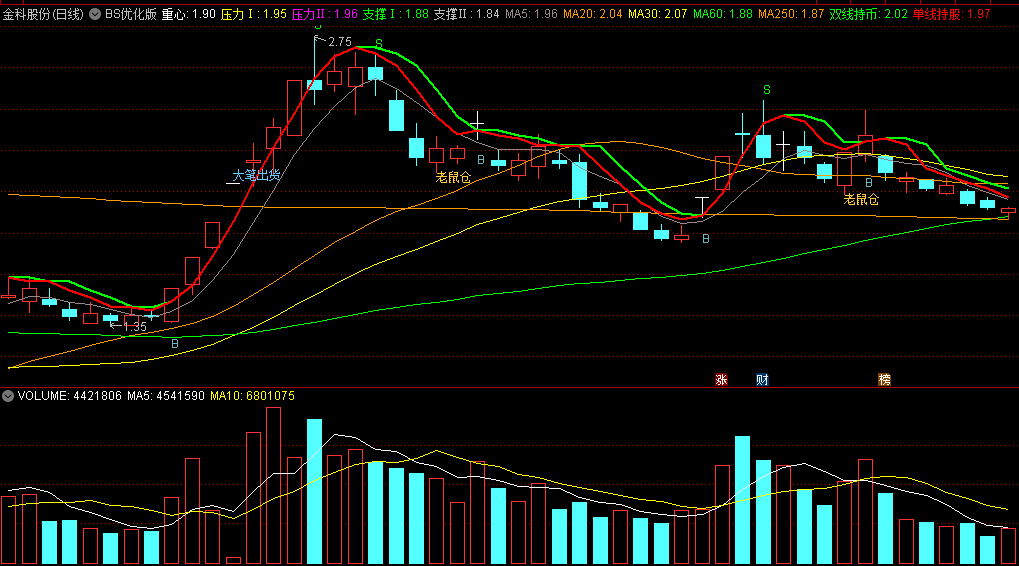Viewport: 1019px width, 566px height.
Task: Click the S sell marker near the 2.75 peak
Action: (379, 44)
